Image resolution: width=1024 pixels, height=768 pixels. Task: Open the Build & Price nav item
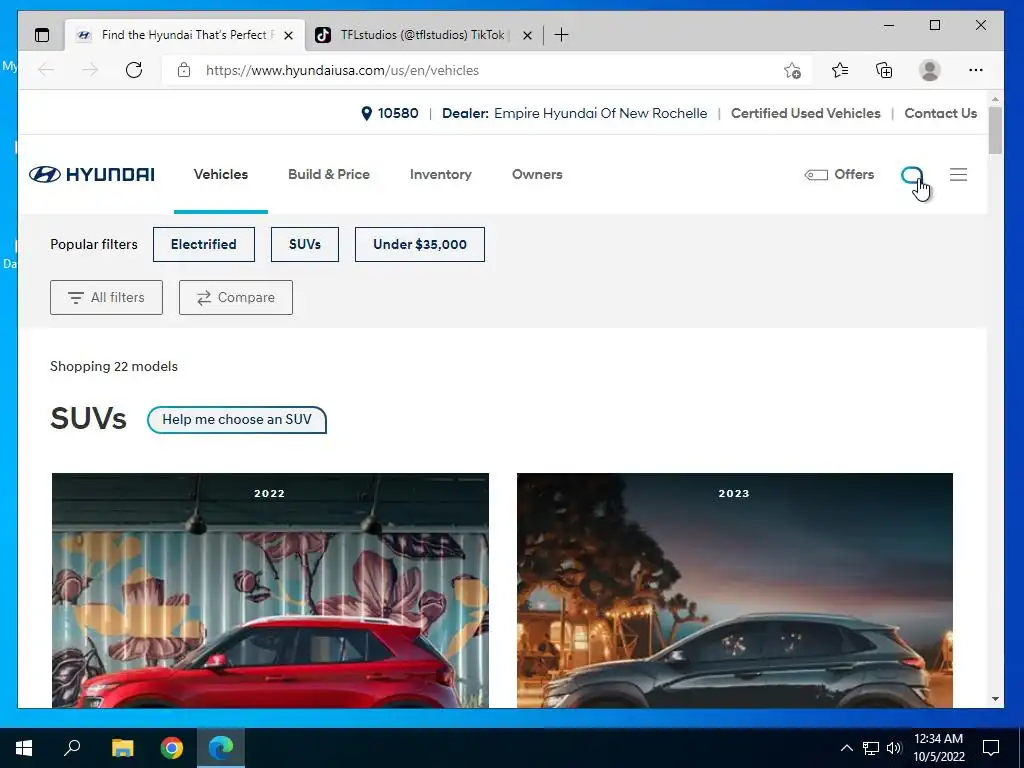click(328, 174)
